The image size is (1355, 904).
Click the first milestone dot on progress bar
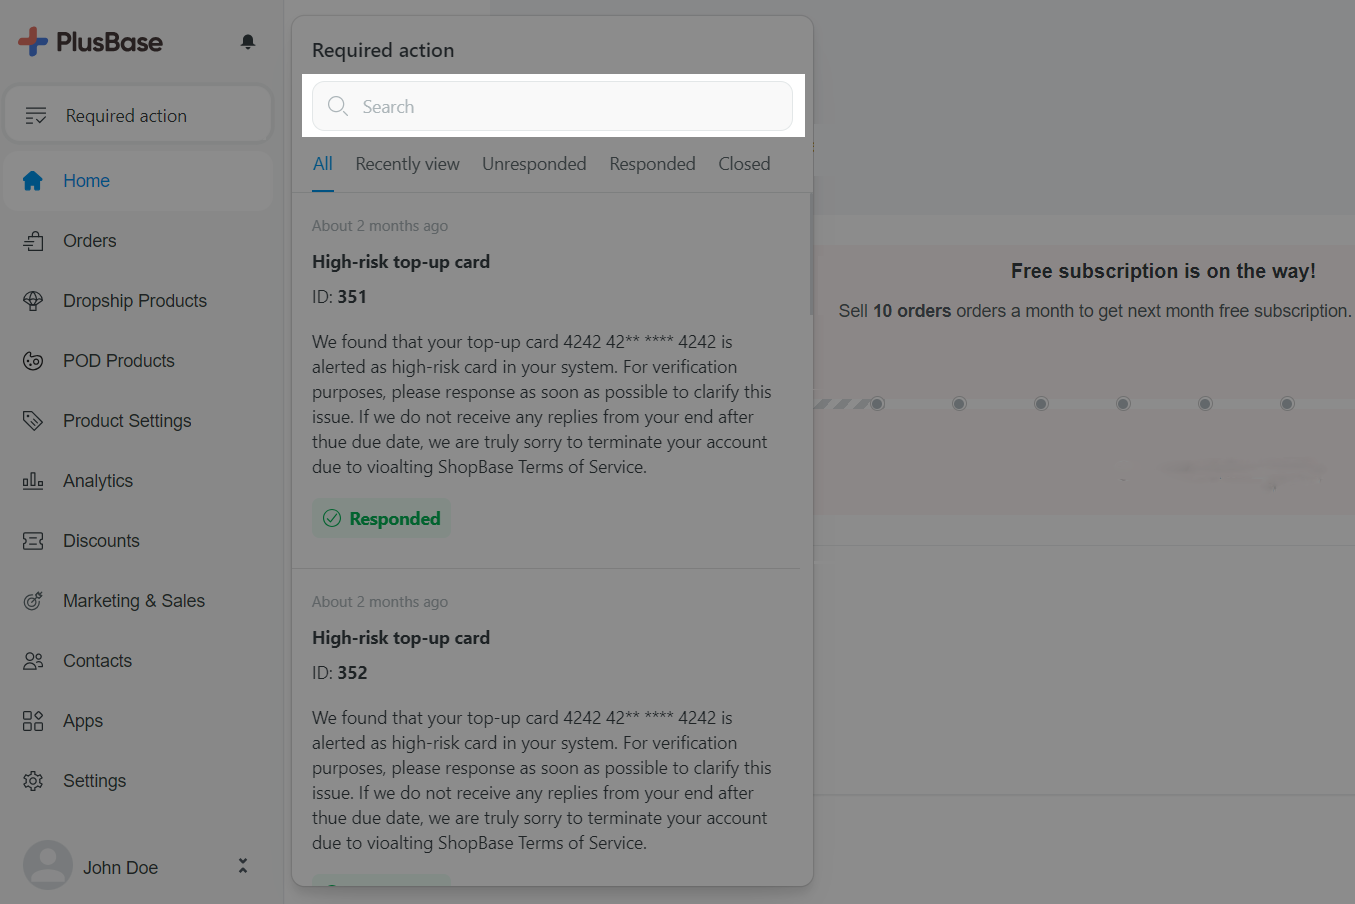coord(877,404)
